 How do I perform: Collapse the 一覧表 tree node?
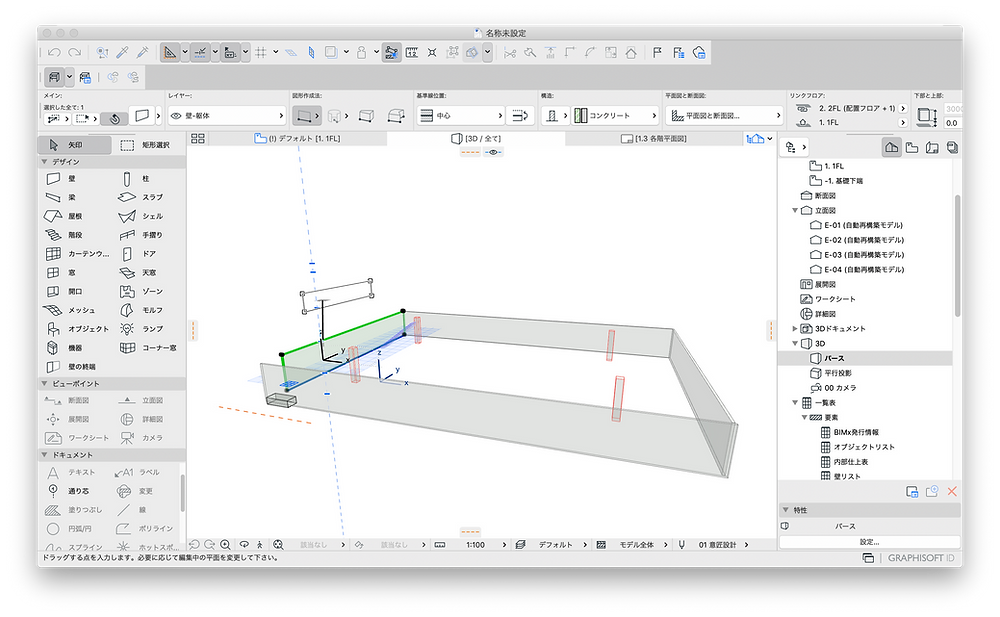click(795, 403)
